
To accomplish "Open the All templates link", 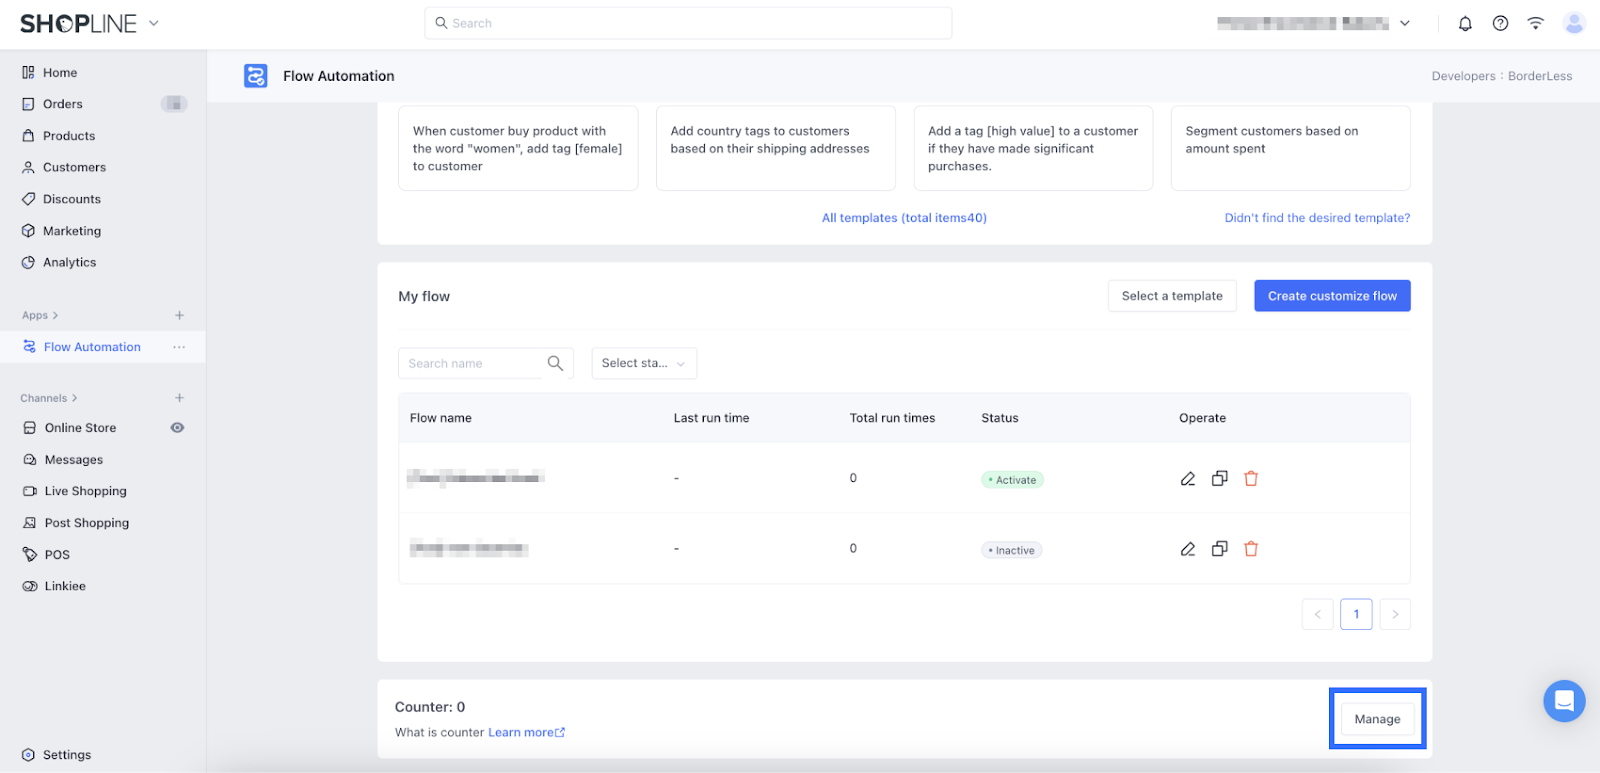I will click(903, 218).
